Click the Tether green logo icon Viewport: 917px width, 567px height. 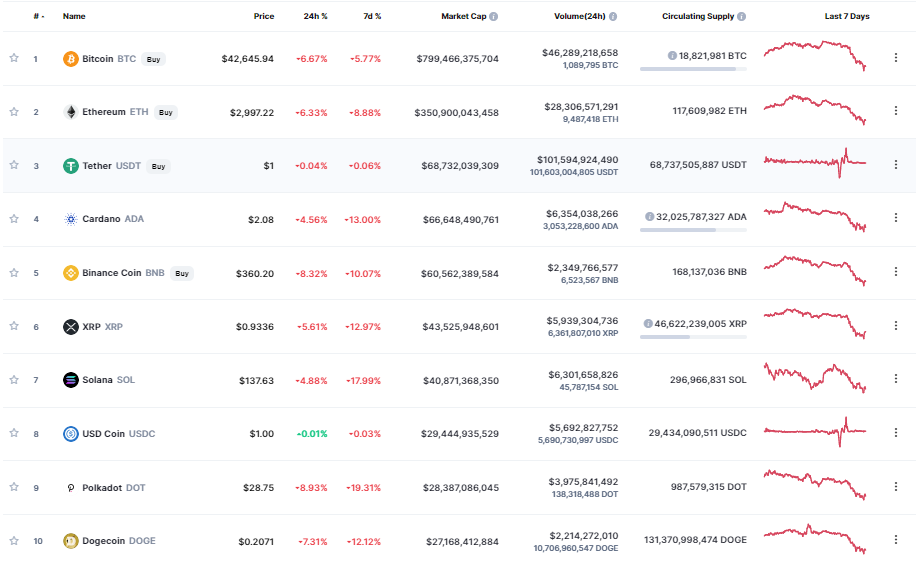(x=71, y=166)
